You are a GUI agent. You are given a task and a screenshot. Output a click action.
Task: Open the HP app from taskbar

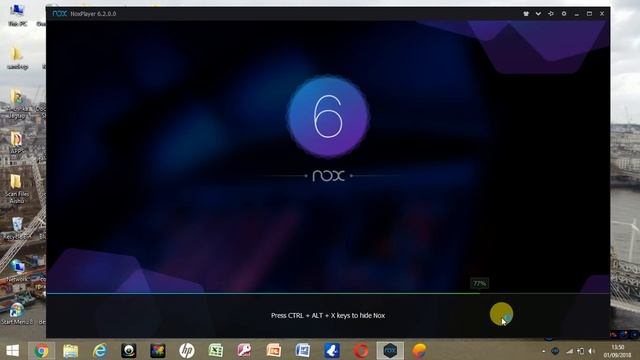187,351
